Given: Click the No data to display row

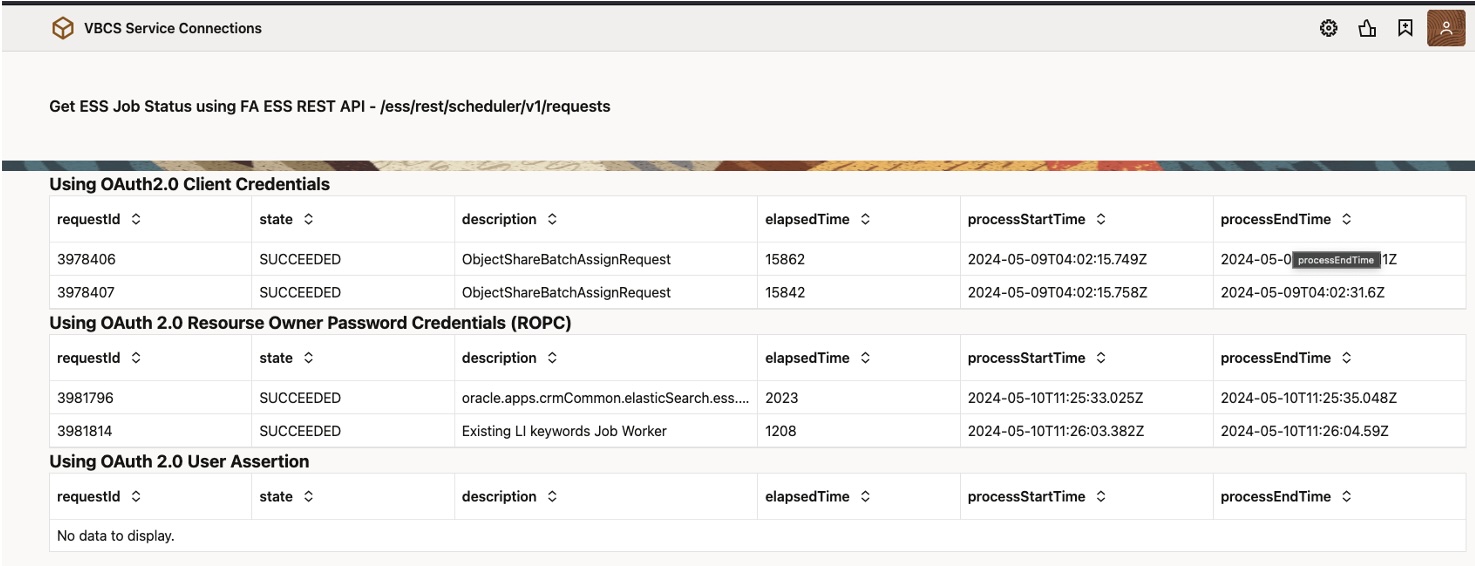Looking at the screenshot, I should [116, 536].
